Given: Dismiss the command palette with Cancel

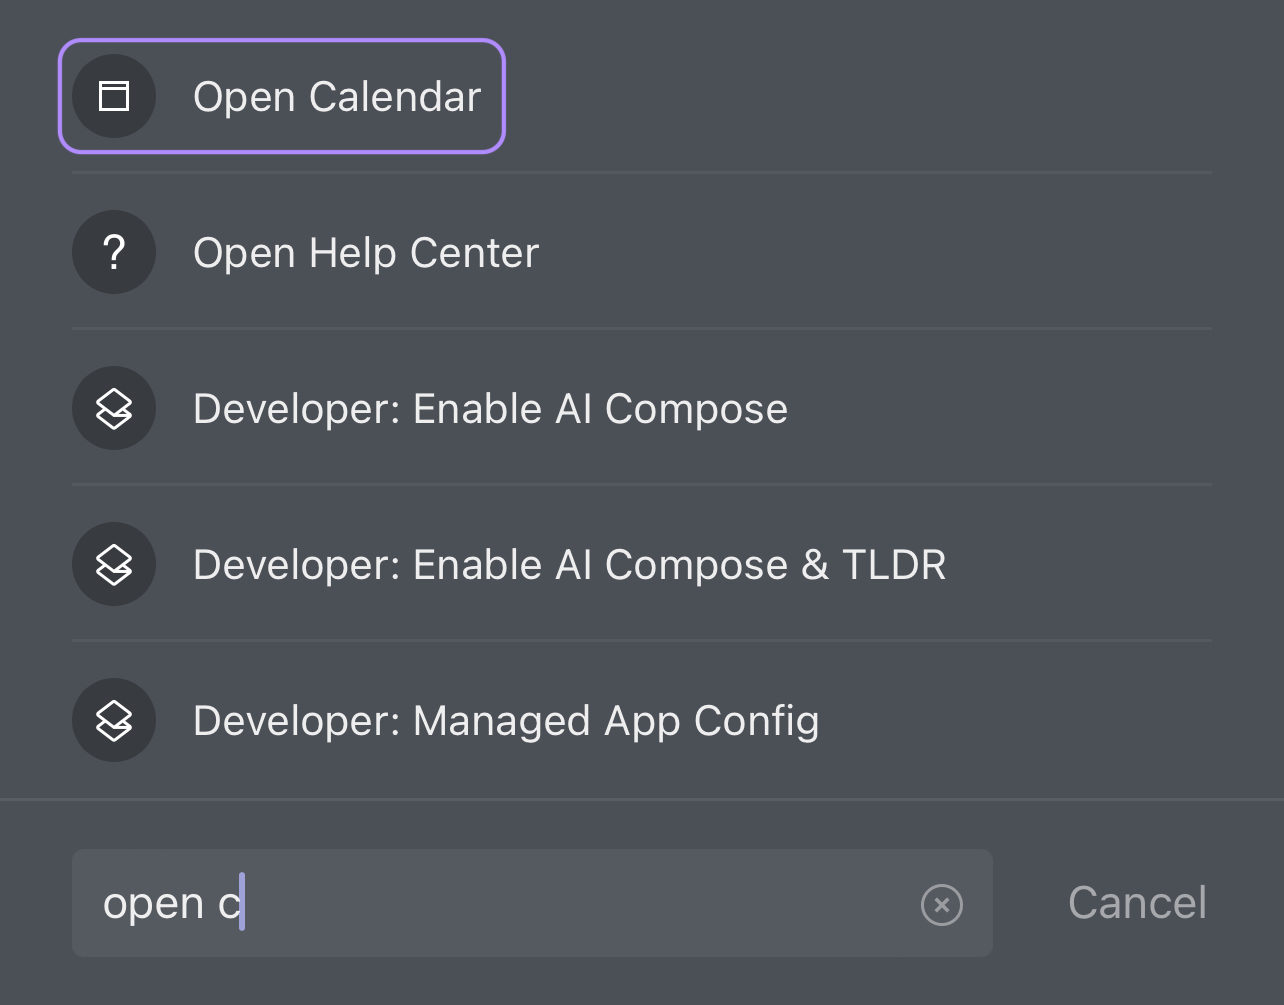Looking at the screenshot, I should [1137, 903].
